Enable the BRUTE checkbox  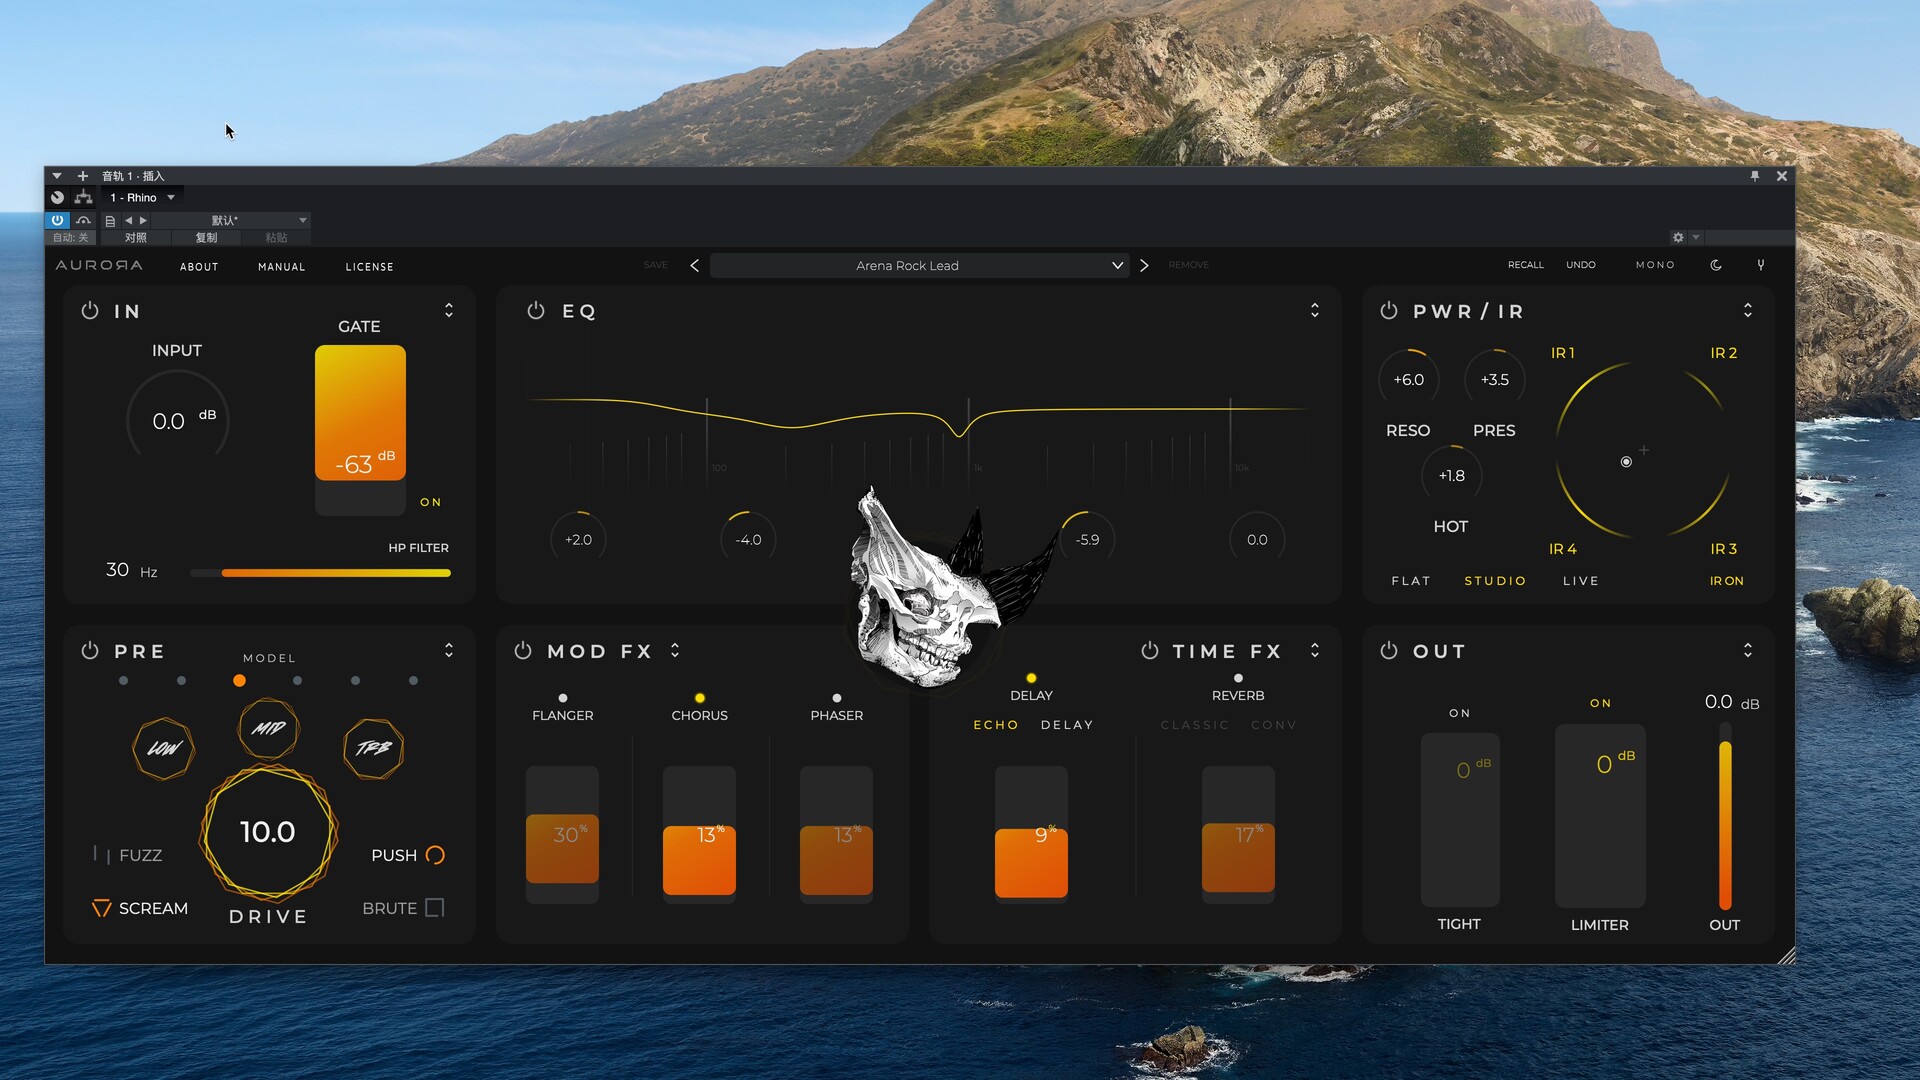(434, 908)
